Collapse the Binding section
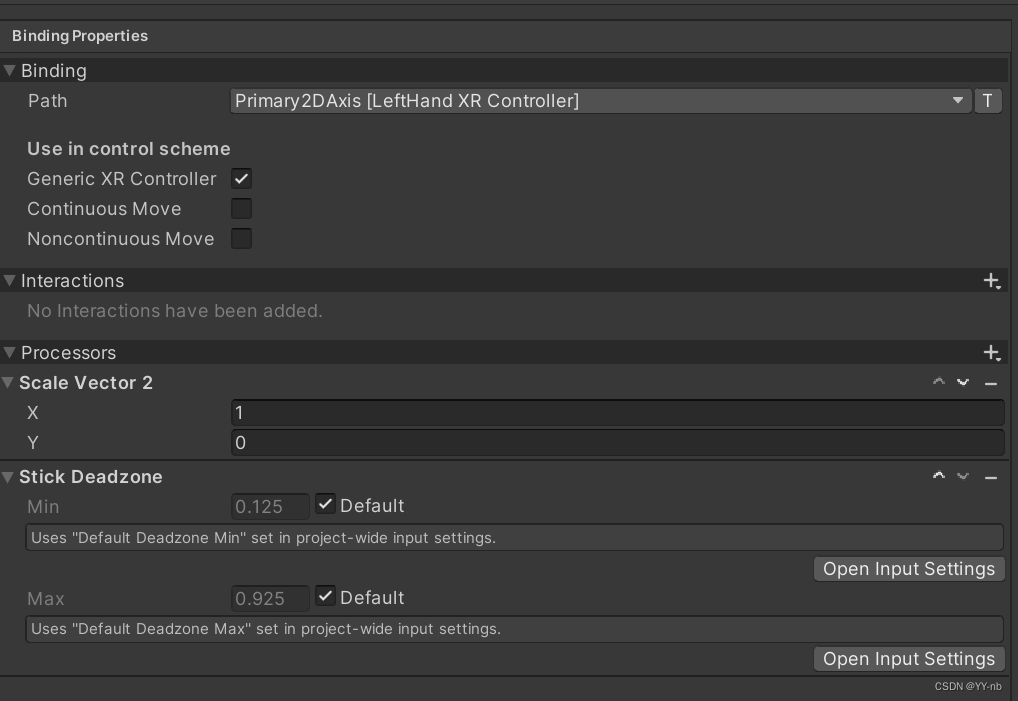The height and width of the screenshot is (701, 1018). pos(10,71)
